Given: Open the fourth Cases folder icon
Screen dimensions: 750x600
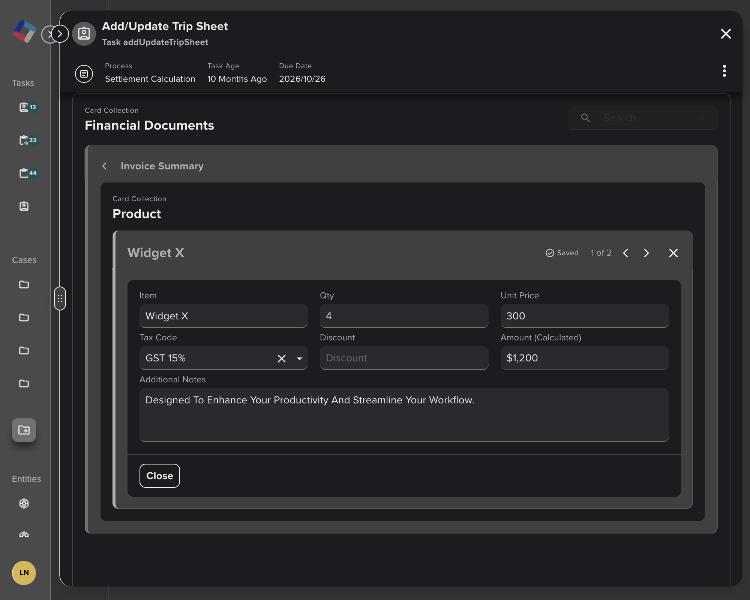Looking at the screenshot, I should click(x=24, y=383).
